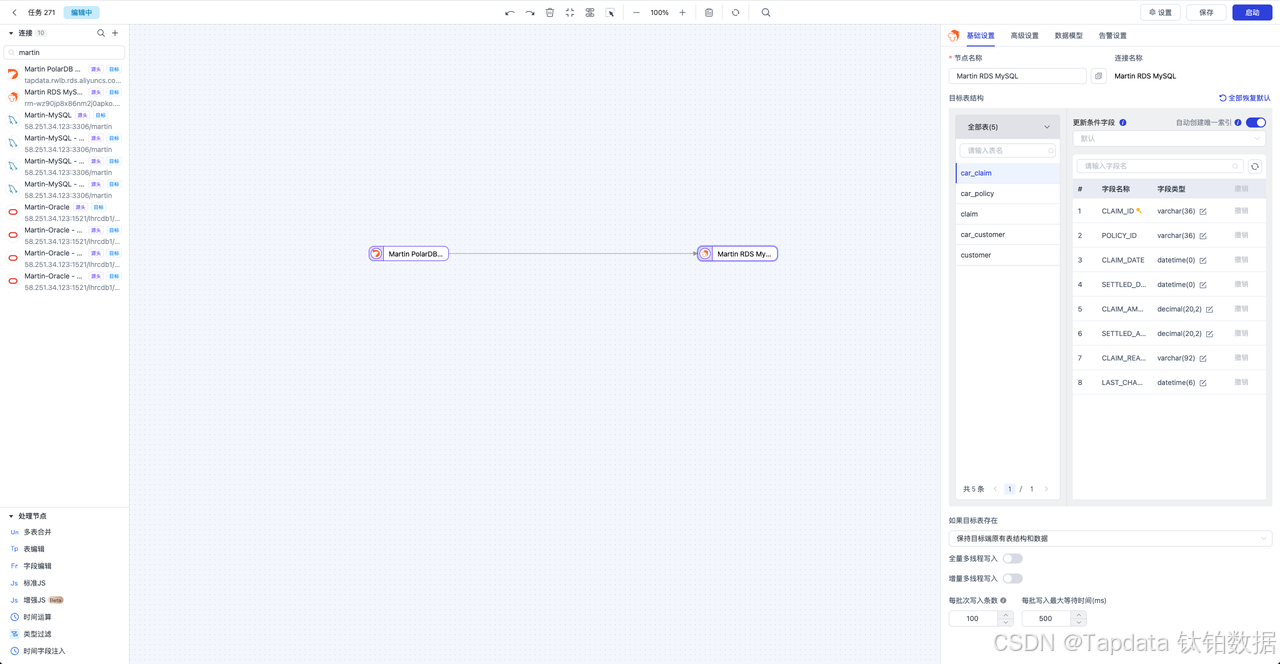Switch to the 告警设置 tab
The height and width of the screenshot is (664, 1280).
(x=1112, y=36)
